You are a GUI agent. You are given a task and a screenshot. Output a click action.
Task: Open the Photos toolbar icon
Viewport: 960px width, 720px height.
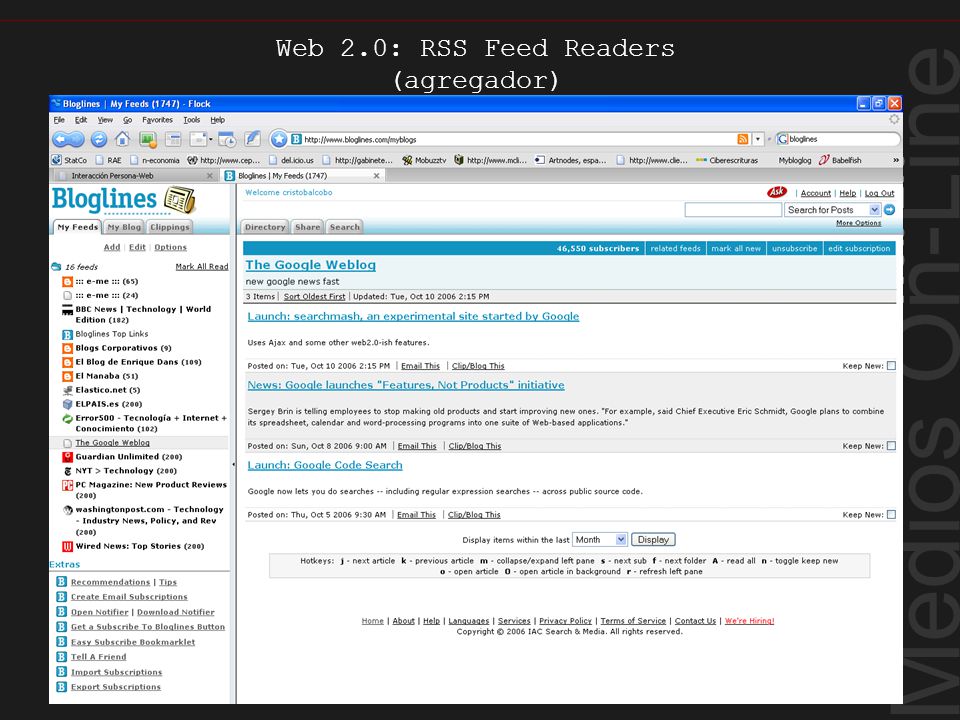pyautogui.click(x=148, y=140)
